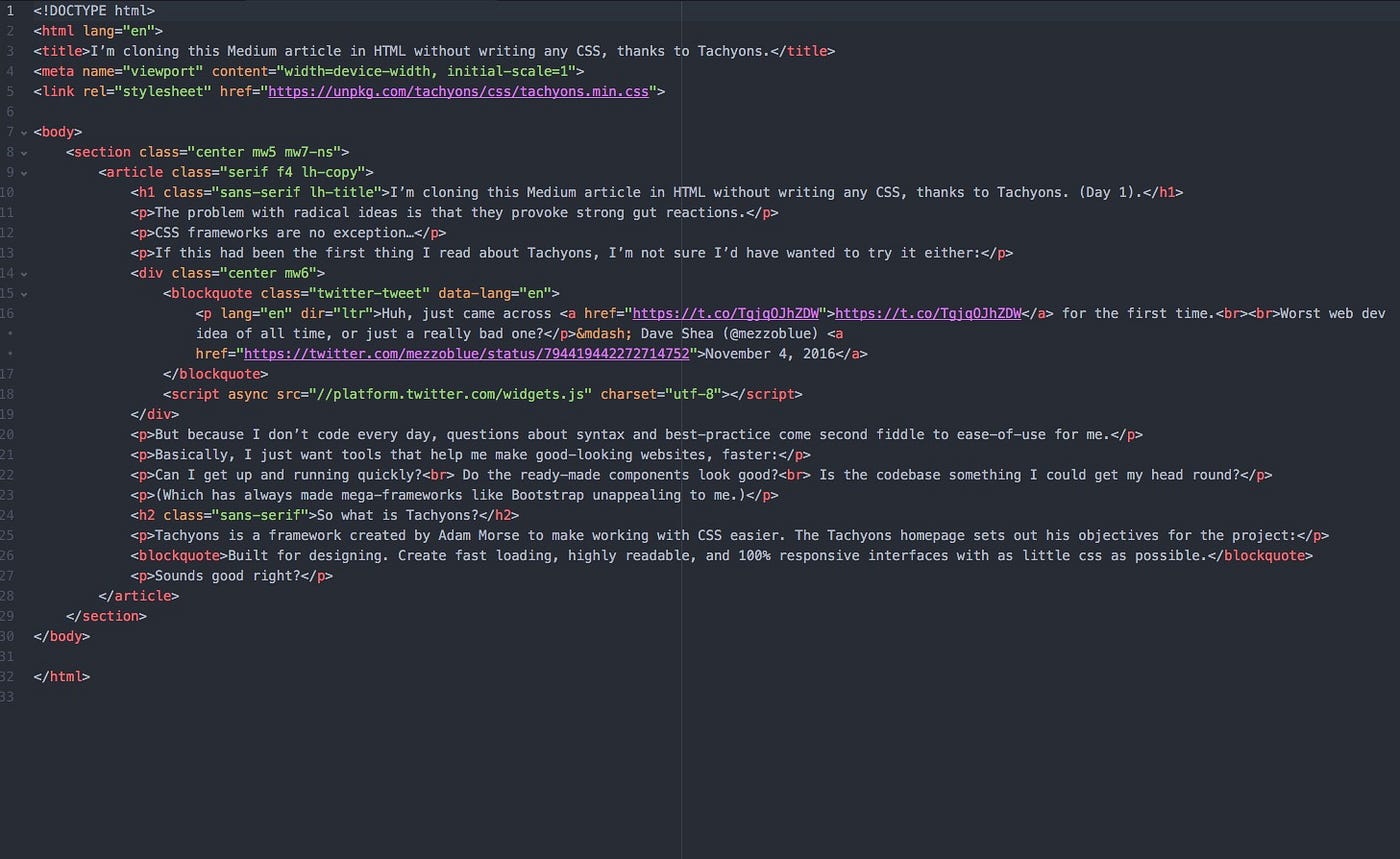Fold the div class center mw6 block

click(x=23, y=273)
